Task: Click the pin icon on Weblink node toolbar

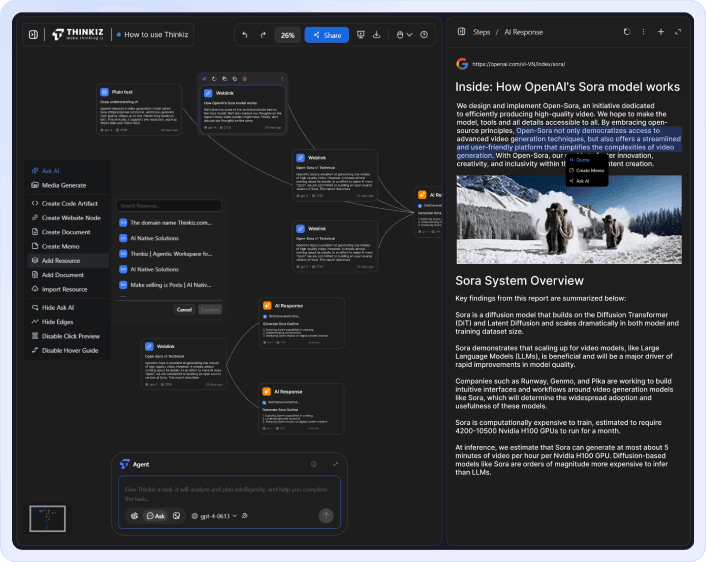Action: tap(204, 79)
